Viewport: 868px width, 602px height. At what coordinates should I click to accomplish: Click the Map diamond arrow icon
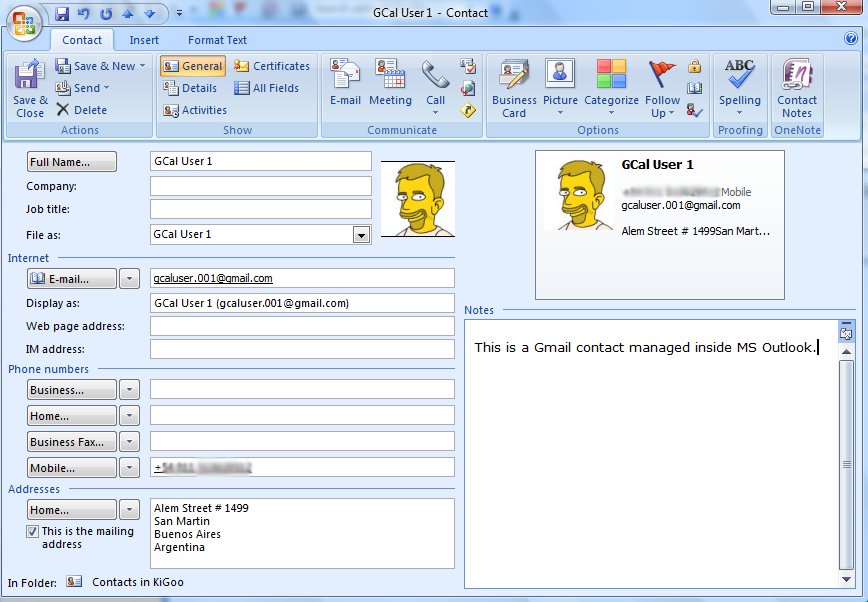click(x=468, y=110)
